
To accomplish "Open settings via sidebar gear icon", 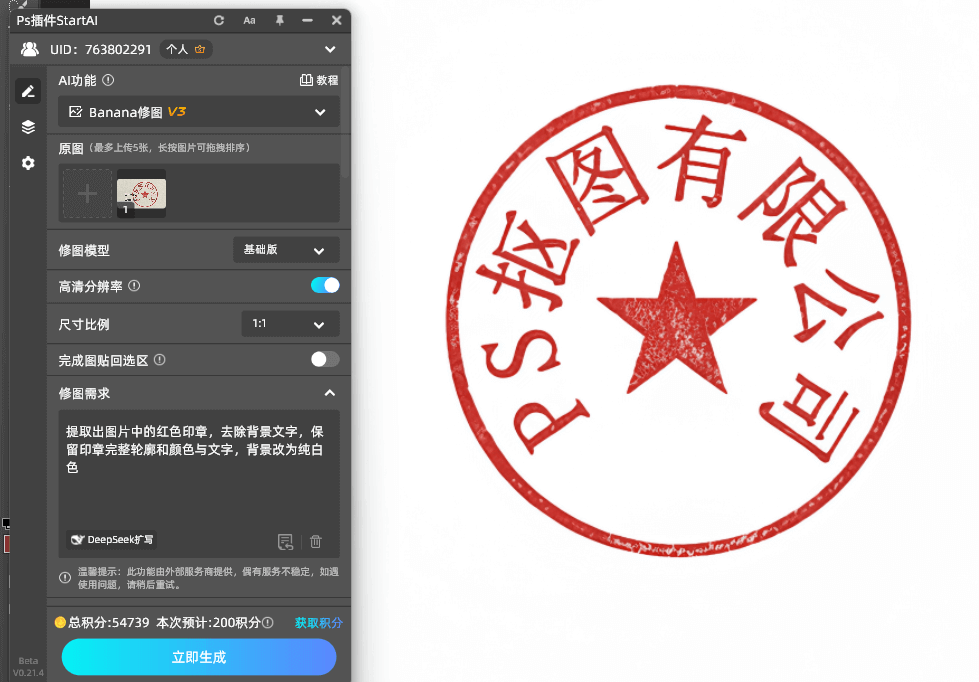I will pos(27,163).
